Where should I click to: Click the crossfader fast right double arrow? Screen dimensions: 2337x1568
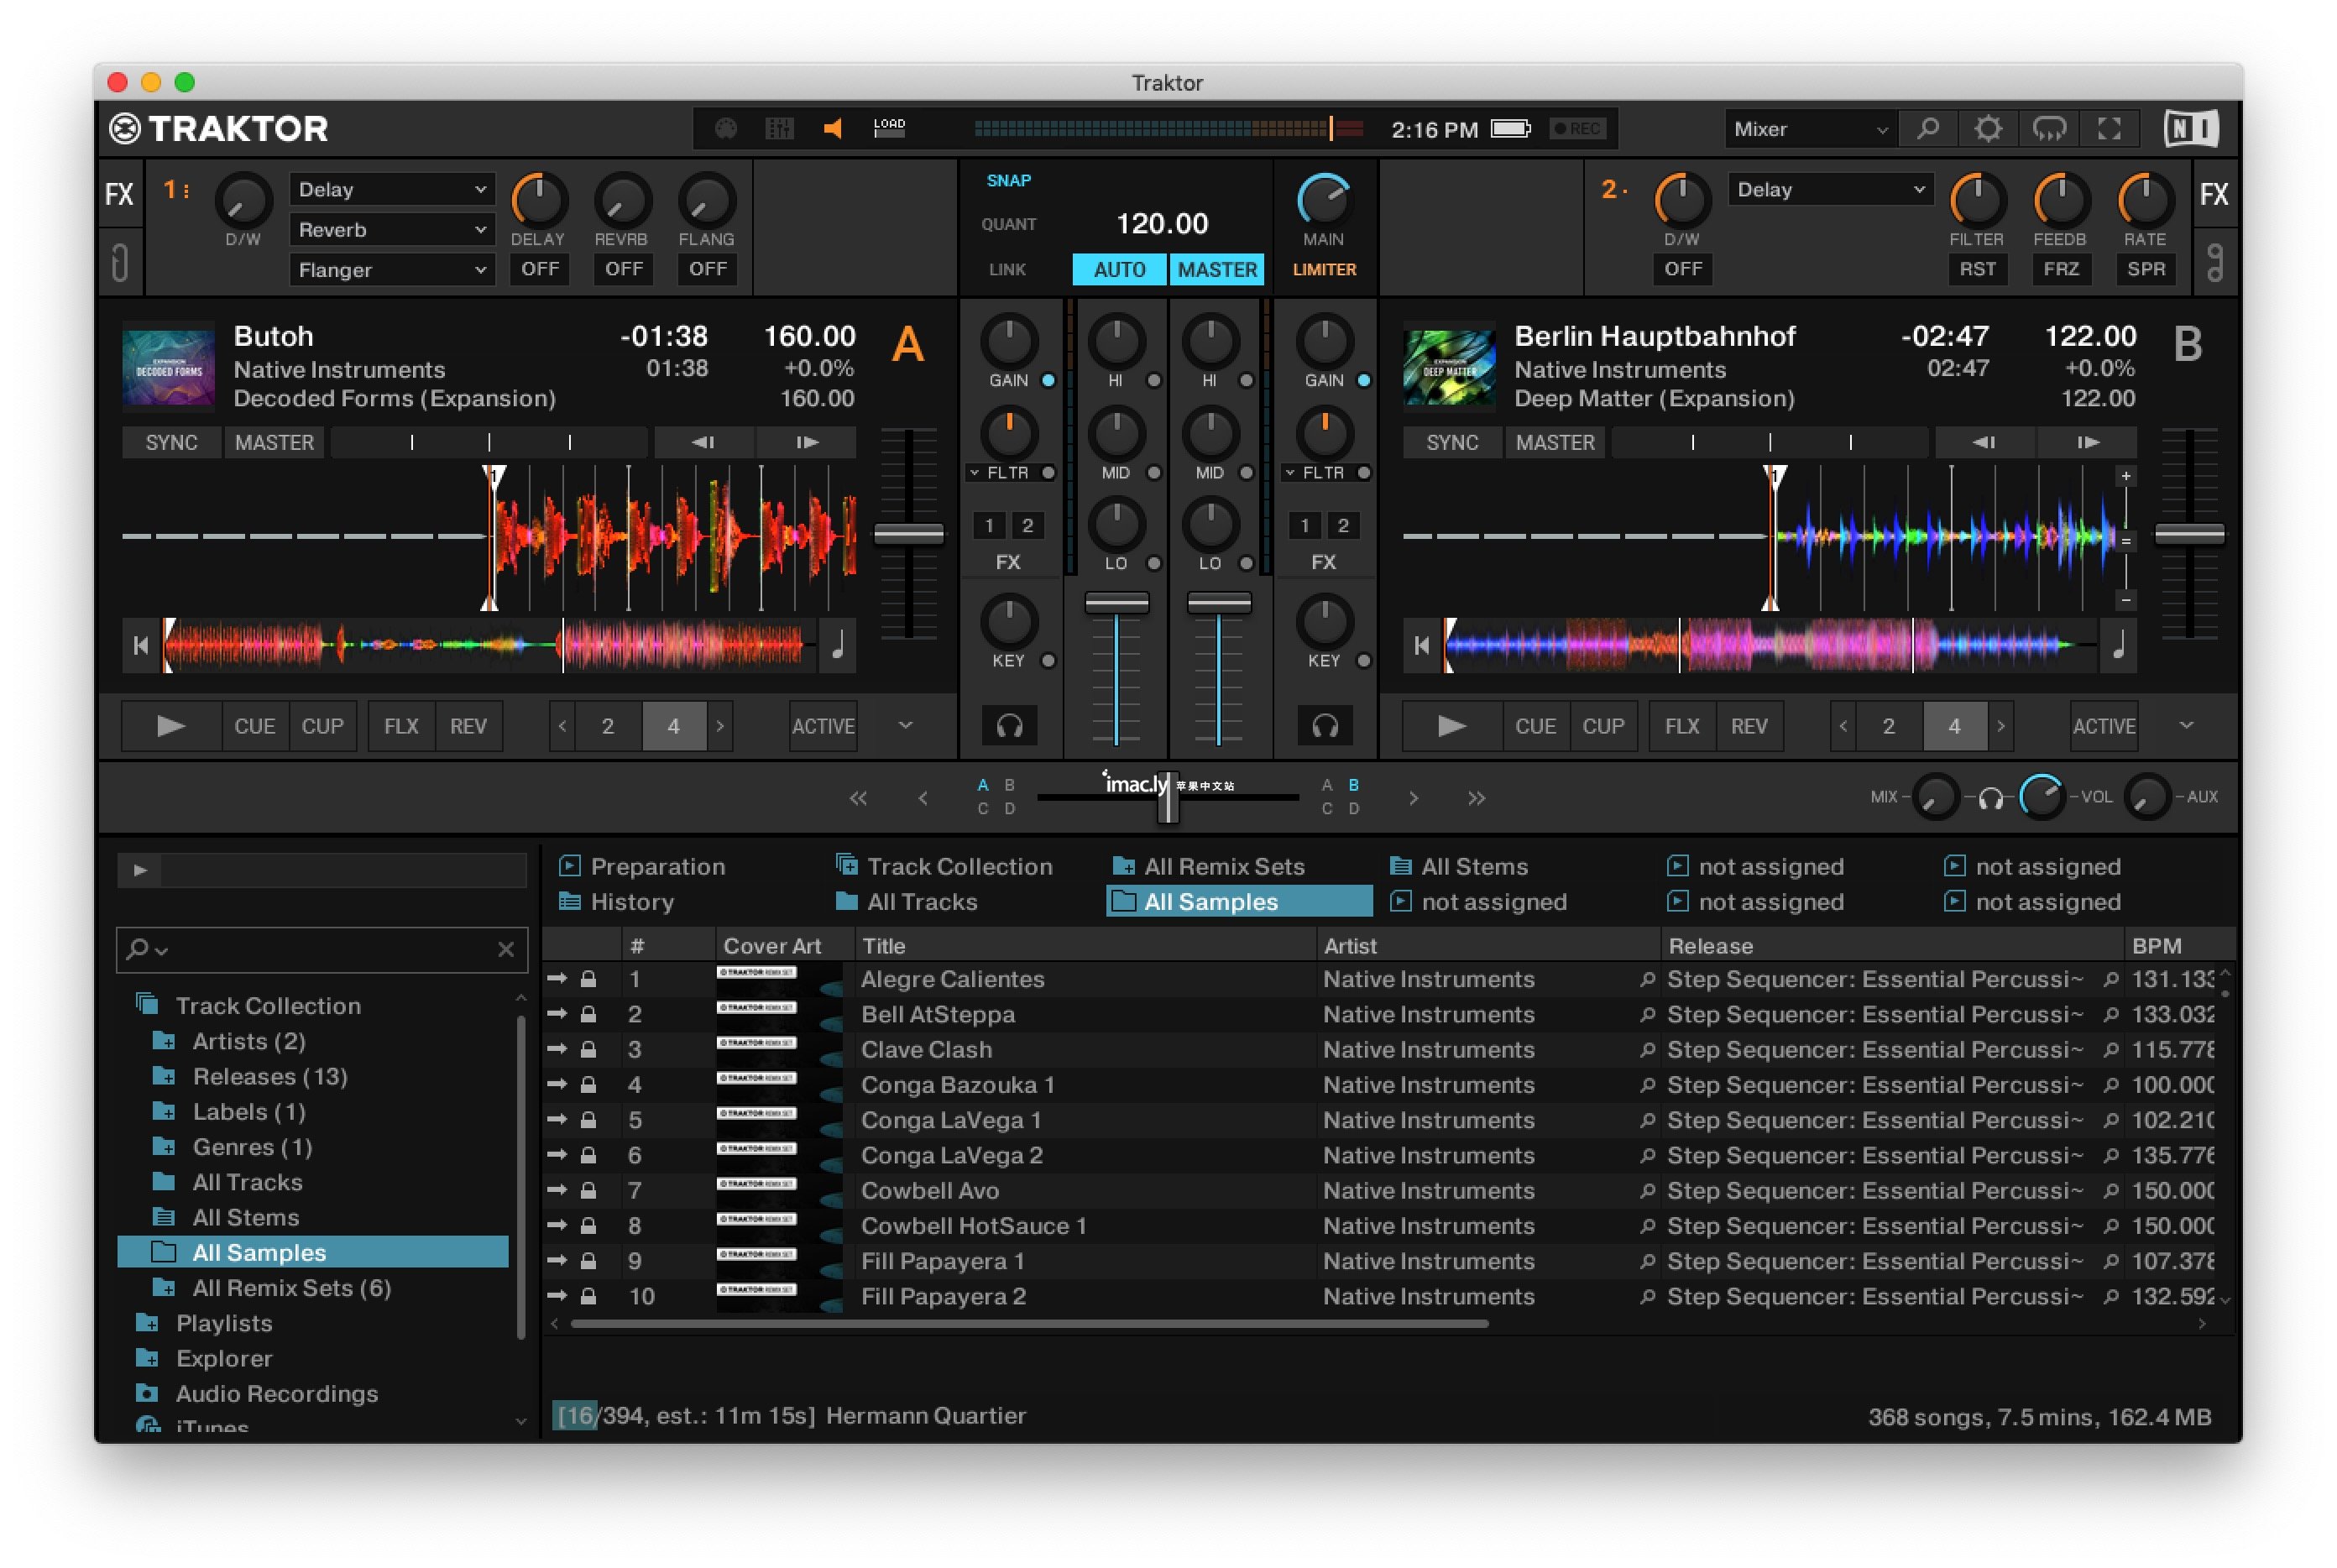1476,798
